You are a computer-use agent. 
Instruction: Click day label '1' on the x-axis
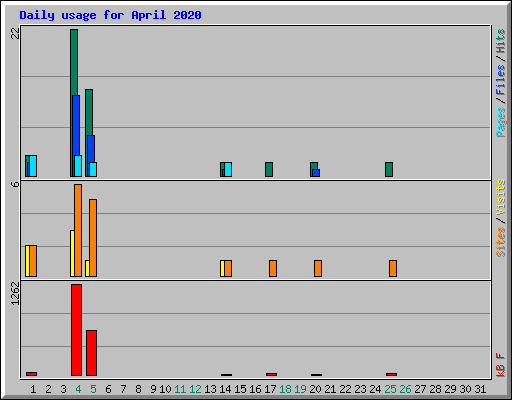[x=33, y=389]
